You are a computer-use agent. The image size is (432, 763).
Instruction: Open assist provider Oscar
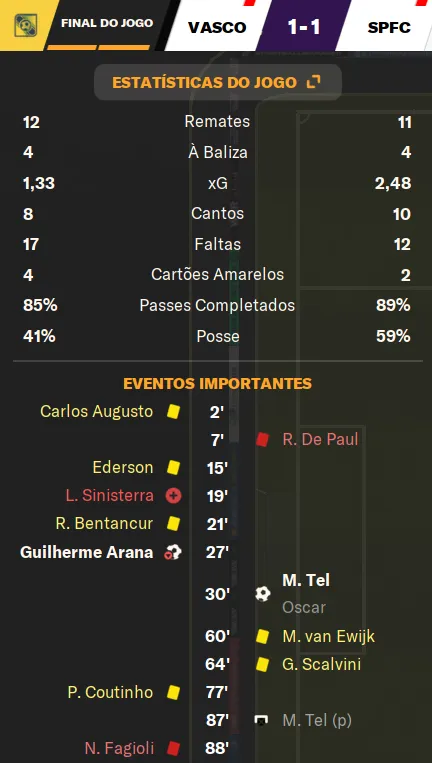coord(304,607)
